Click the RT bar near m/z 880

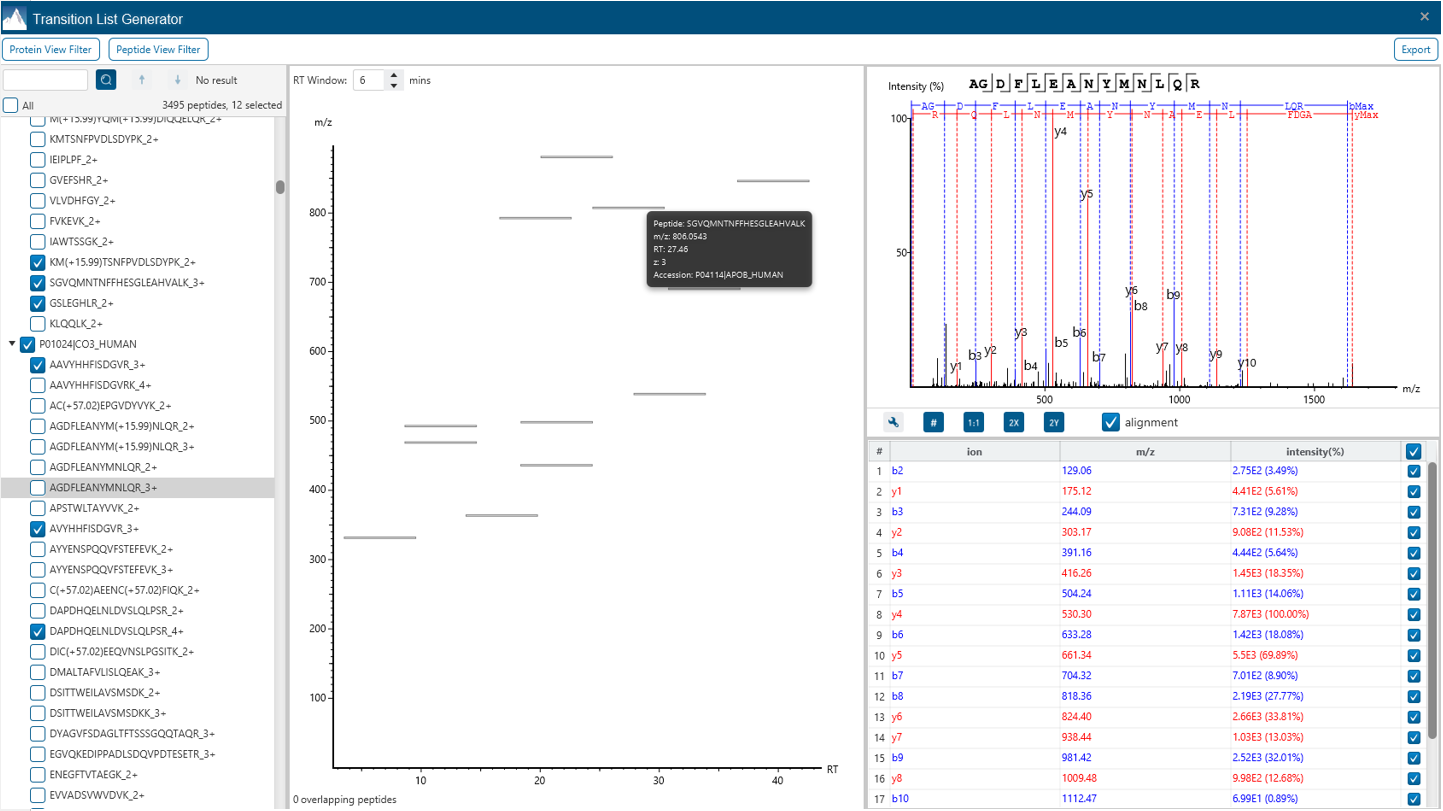click(x=576, y=157)
